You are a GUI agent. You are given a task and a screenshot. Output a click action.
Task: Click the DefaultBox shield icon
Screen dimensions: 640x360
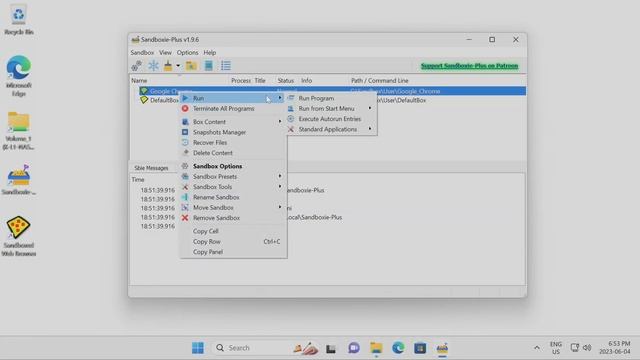144,100
